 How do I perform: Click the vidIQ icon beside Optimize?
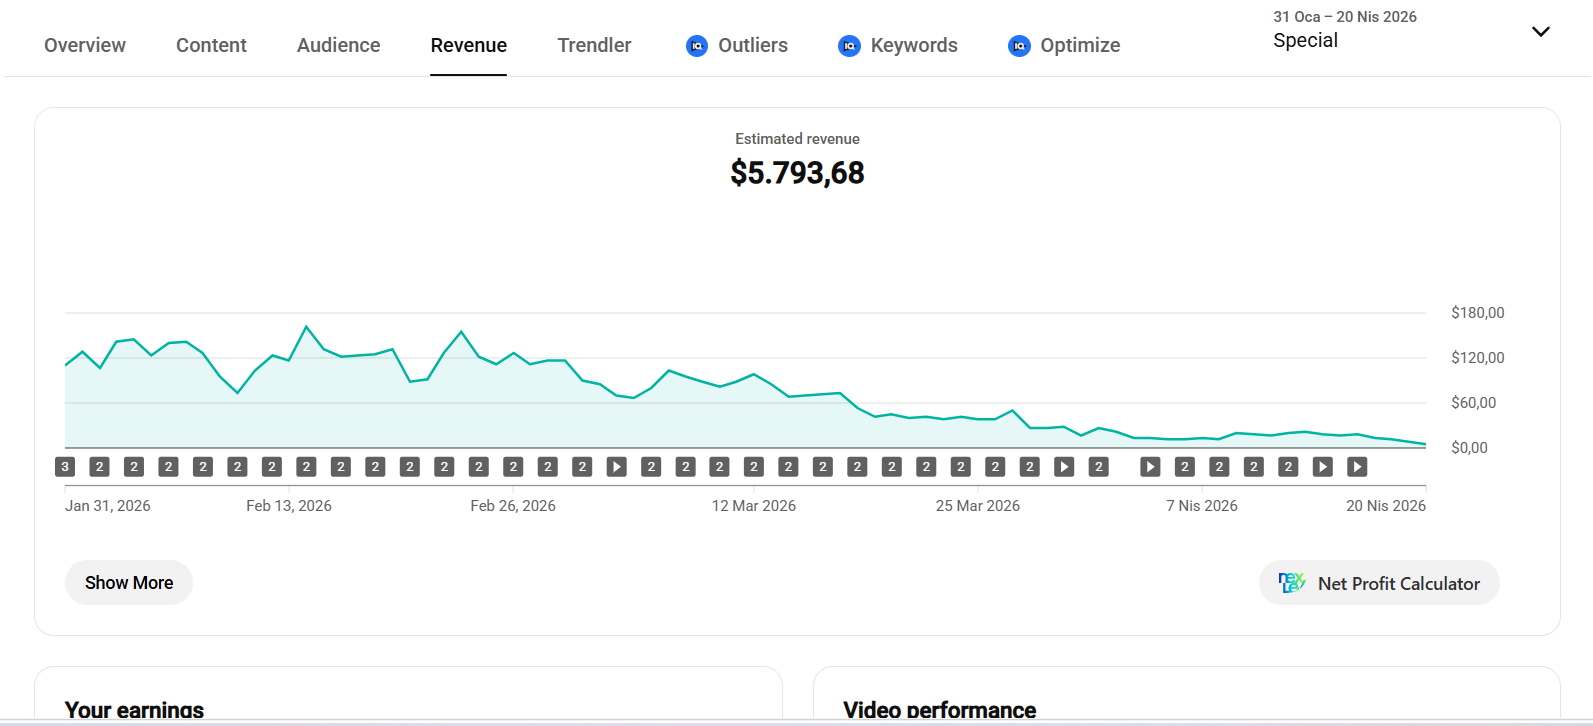(1019, 46)
